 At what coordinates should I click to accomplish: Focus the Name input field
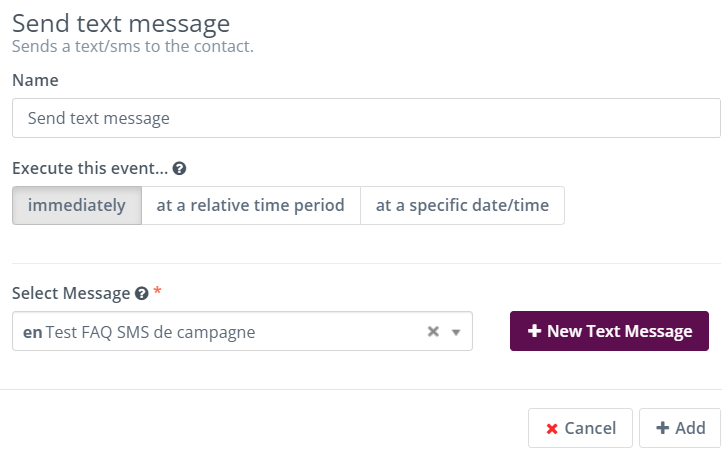tap(366, 118)
